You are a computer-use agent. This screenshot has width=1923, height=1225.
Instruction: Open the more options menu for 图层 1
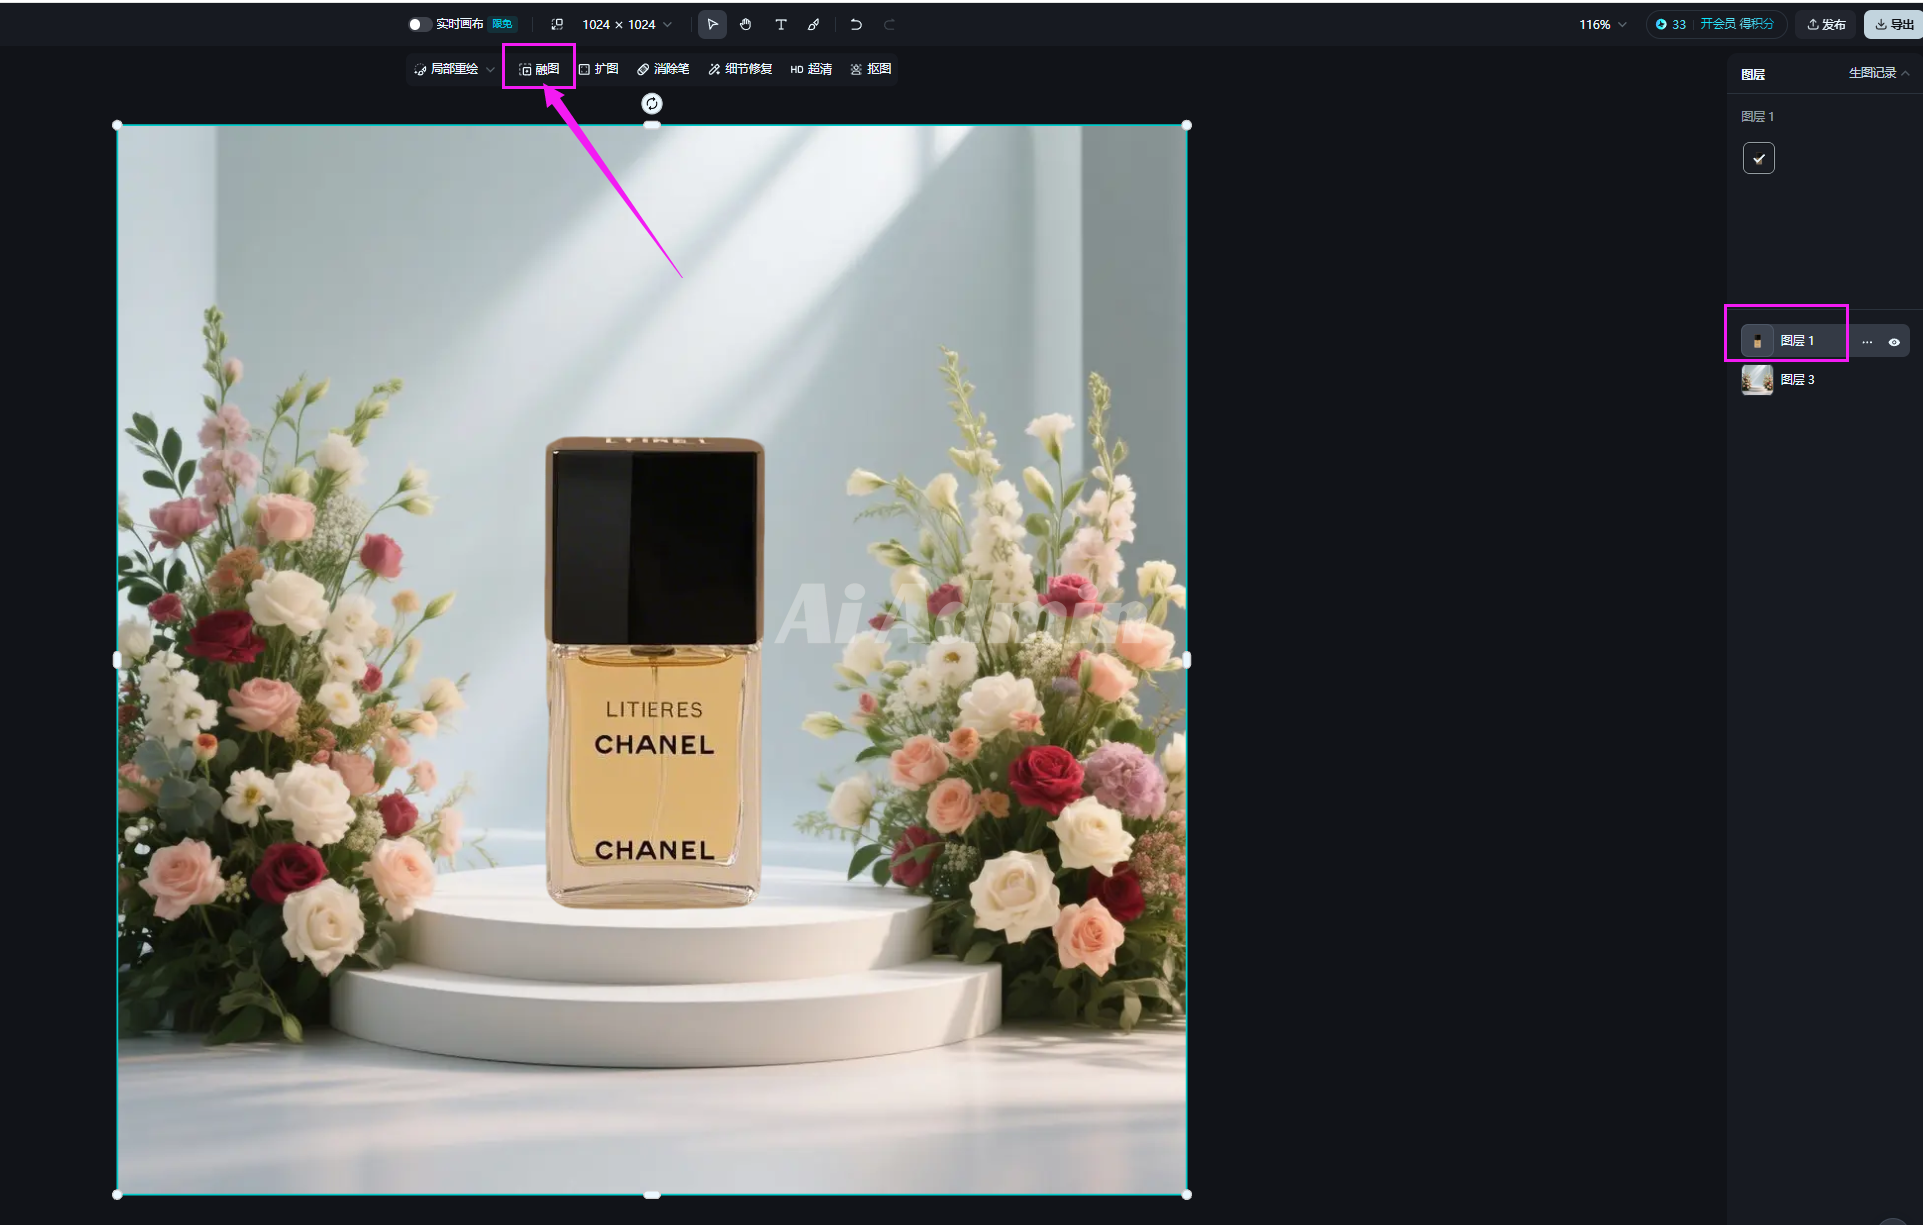pos(1867,342)
